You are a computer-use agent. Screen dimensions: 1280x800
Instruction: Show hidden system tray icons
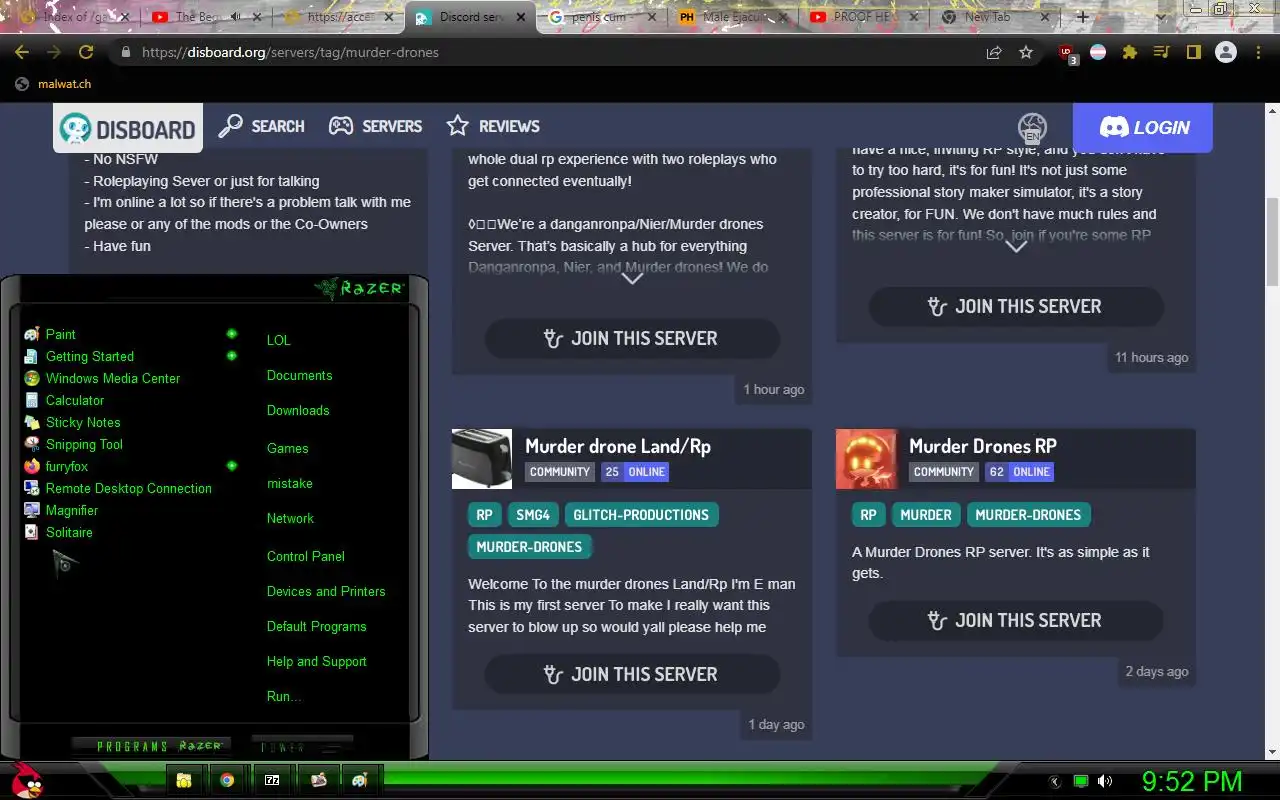click(1055, 781)
